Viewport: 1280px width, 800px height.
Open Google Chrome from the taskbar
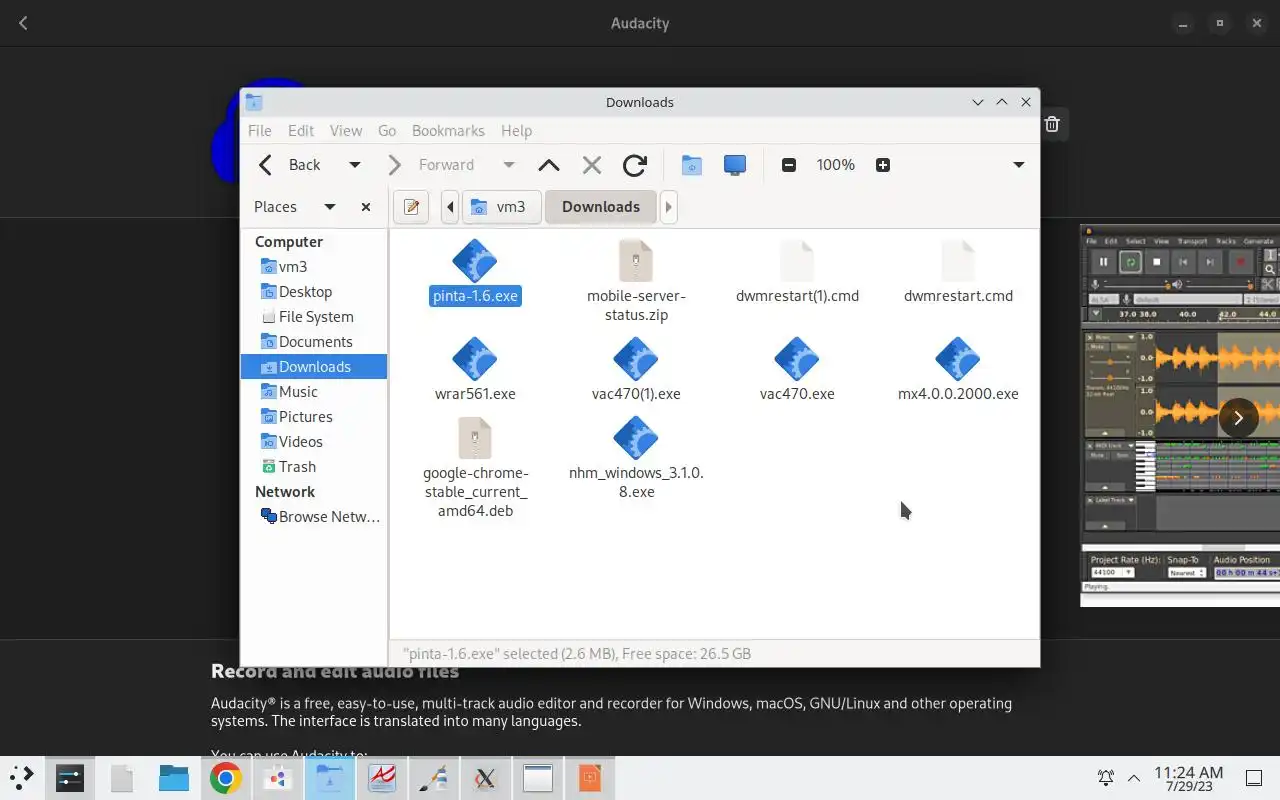(x=225, y=778)
